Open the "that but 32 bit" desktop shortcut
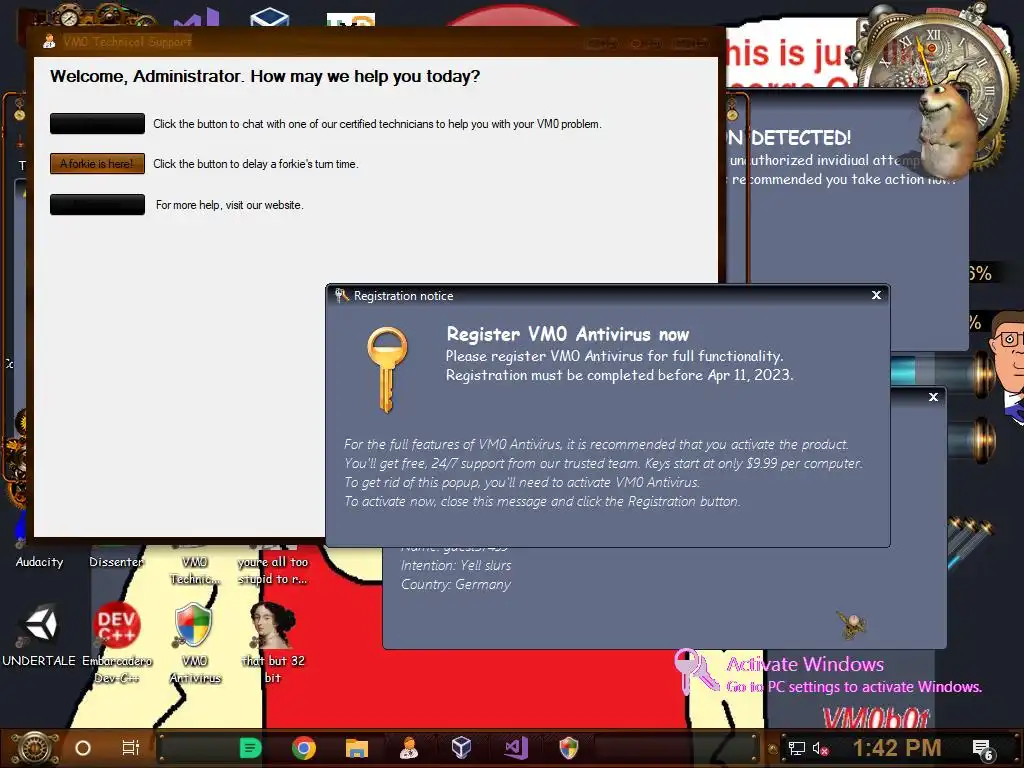Viewport: 1024px width, 768px height. click(x=273, y=641)
